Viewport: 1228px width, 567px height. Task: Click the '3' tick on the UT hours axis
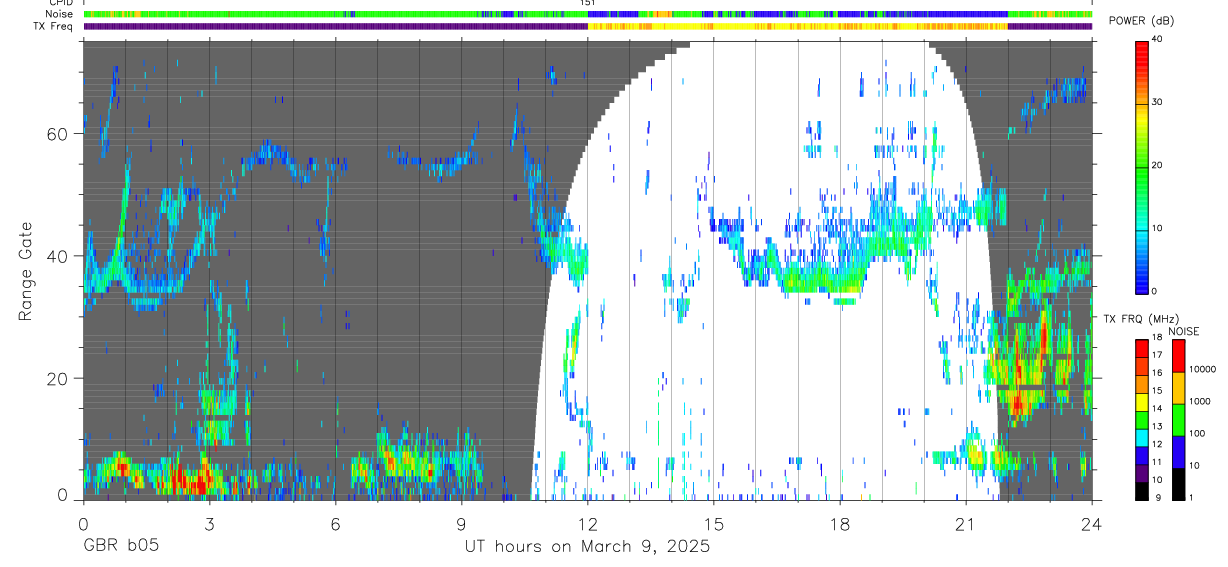(209, 523)
